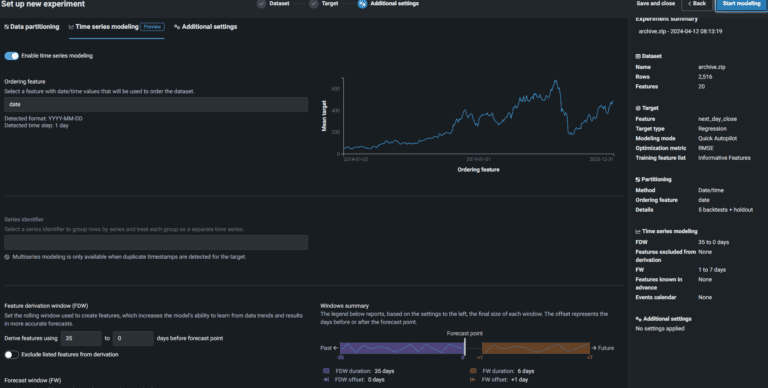
Task: Click the Series identifier field
Action: 156,242
